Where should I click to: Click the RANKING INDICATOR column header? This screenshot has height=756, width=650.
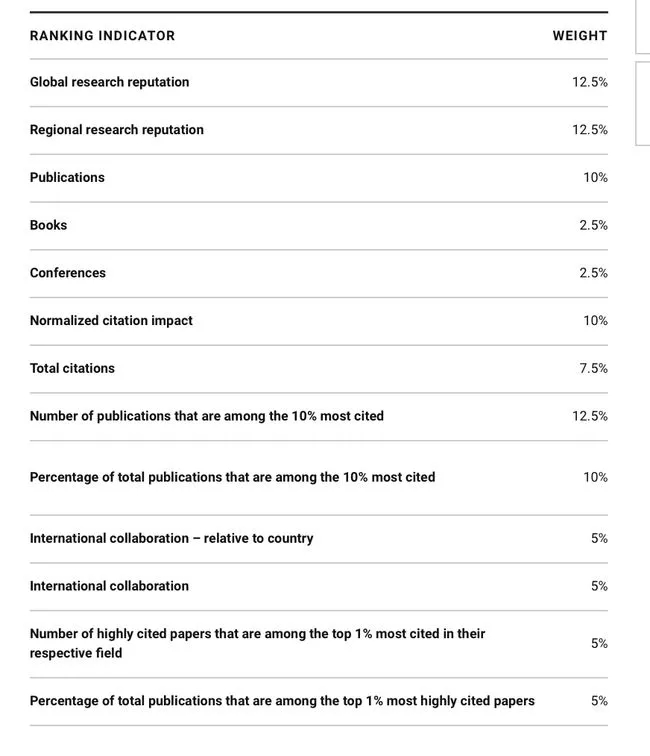point(102,36)
